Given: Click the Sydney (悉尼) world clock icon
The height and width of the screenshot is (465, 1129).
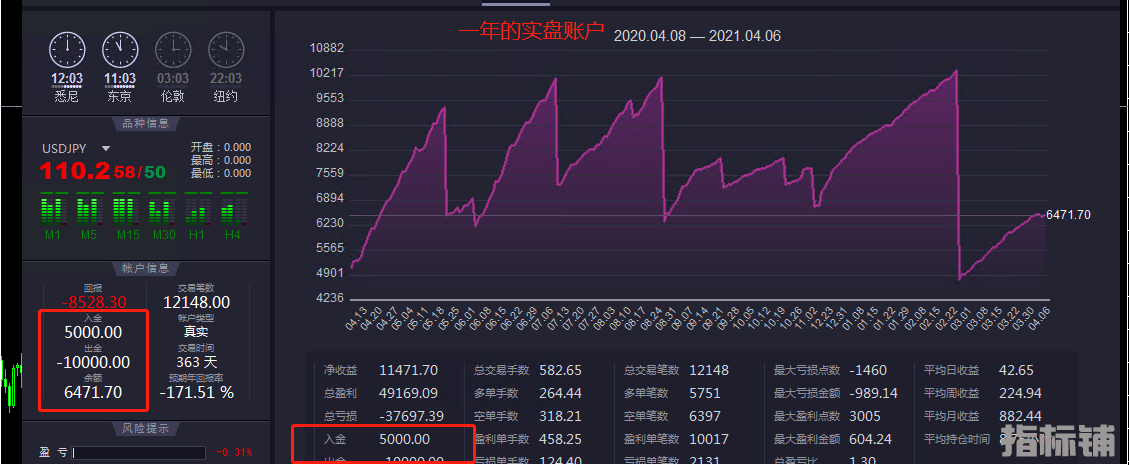Looking at the screenshot, I should tap(67, 50).
